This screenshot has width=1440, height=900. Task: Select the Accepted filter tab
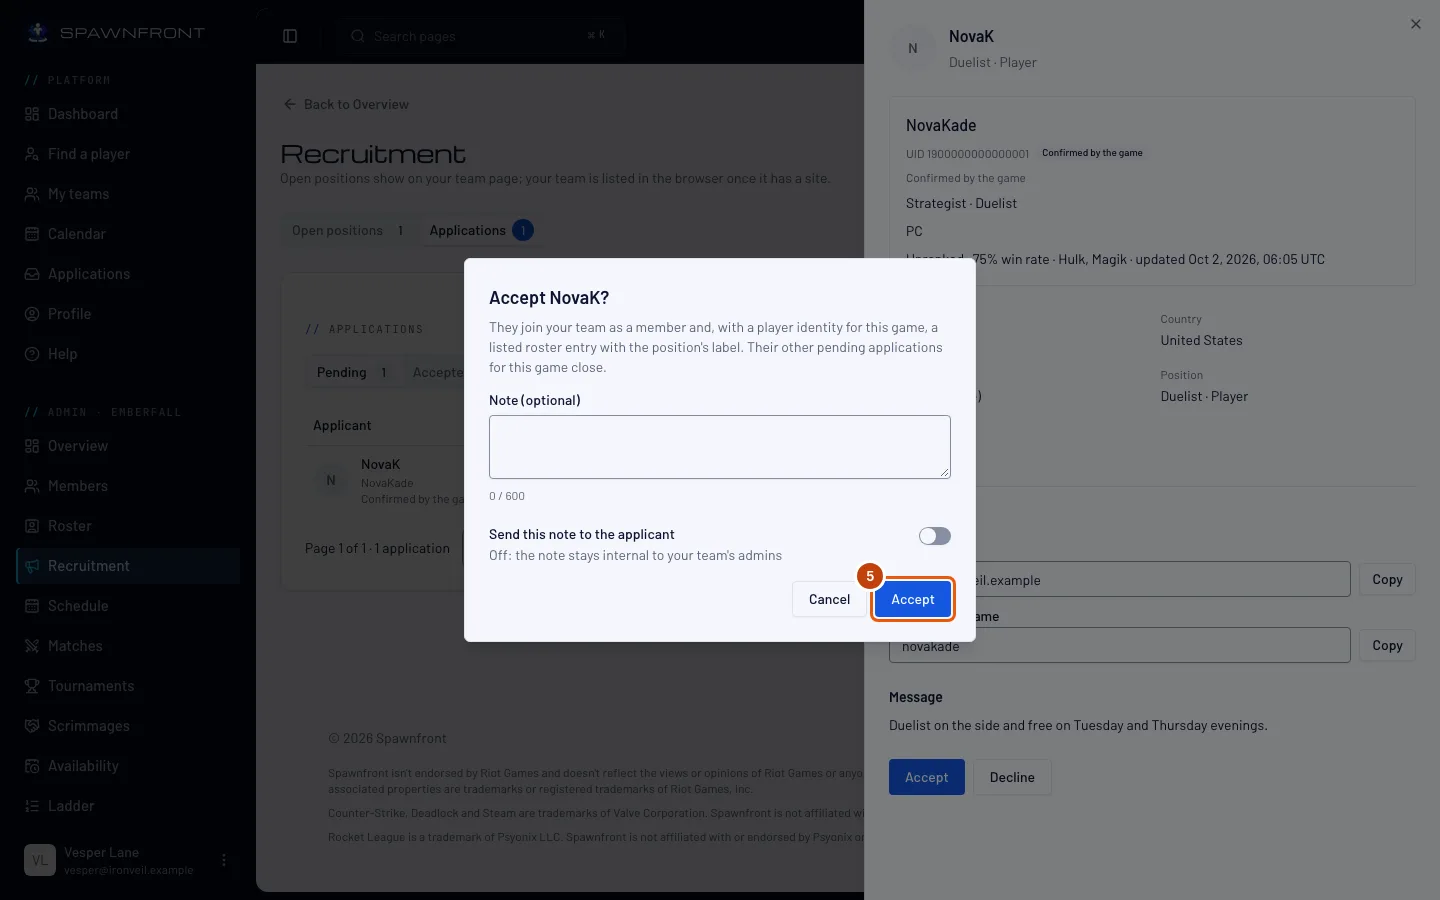pos(437,372)
